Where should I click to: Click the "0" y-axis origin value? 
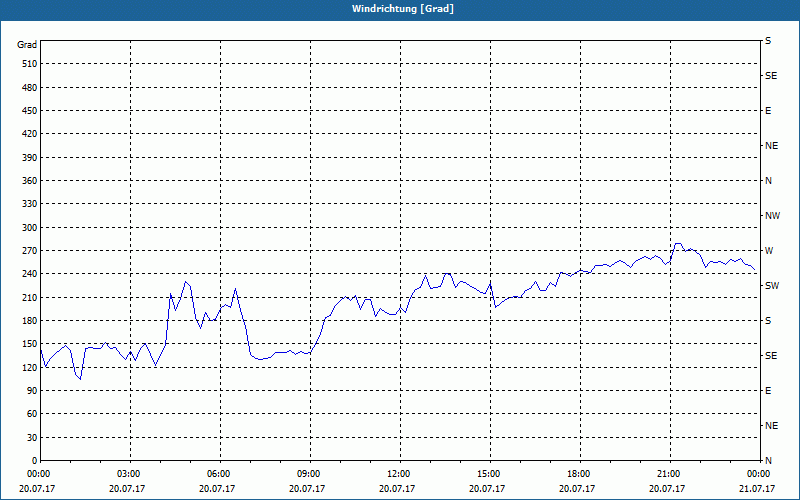(x=35, y=461)
